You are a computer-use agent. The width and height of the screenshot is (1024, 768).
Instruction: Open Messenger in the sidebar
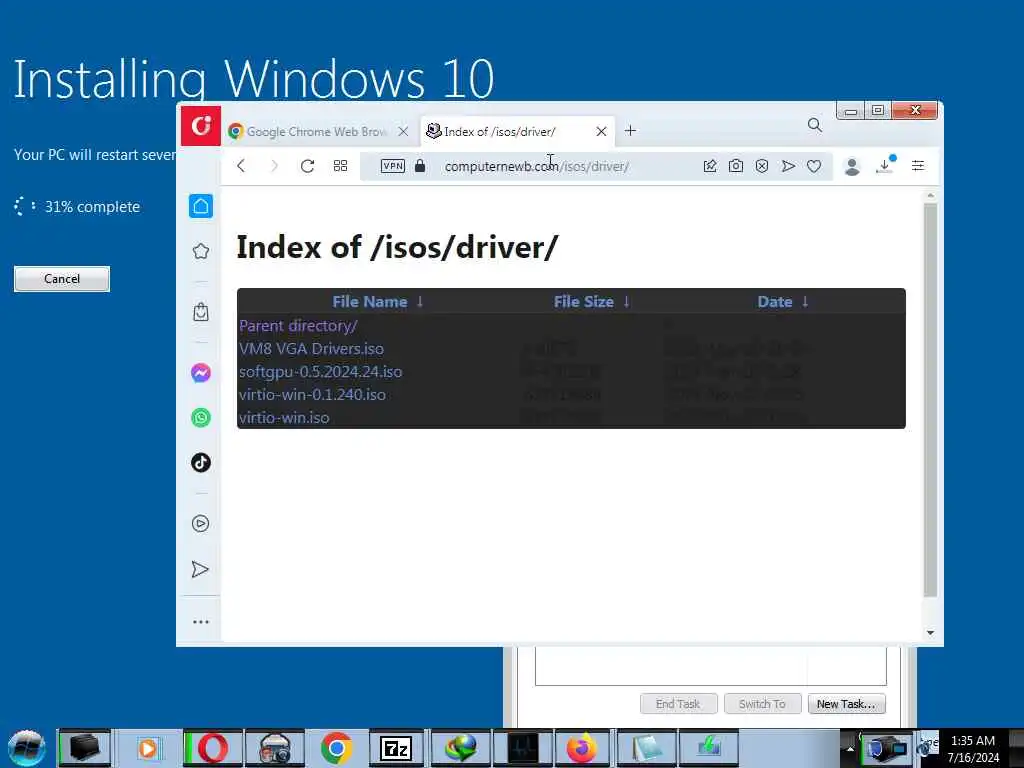tap(201, 372)
